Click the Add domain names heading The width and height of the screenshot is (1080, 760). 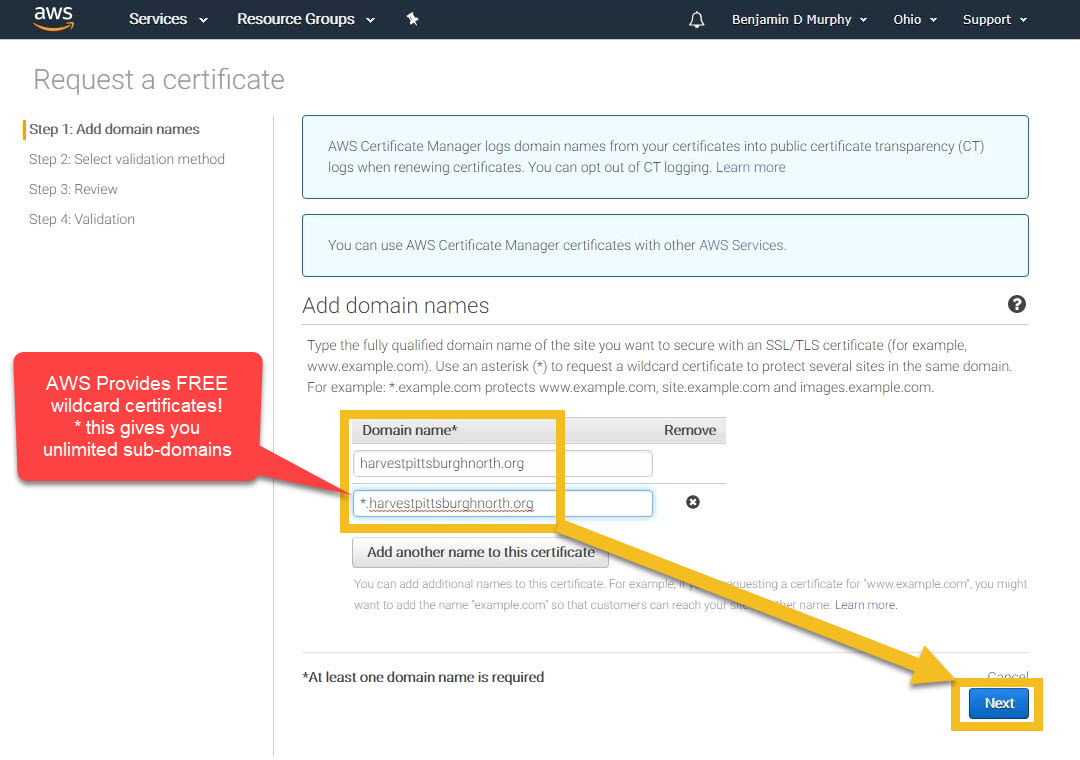click(x=395, y=305)
